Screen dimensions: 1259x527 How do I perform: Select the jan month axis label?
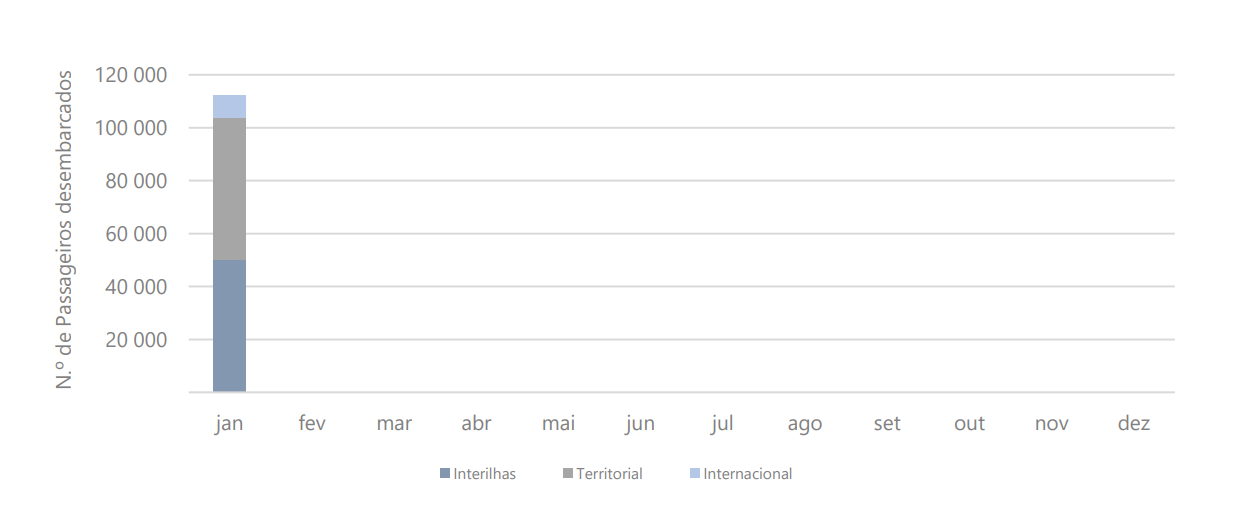(229, 424)
